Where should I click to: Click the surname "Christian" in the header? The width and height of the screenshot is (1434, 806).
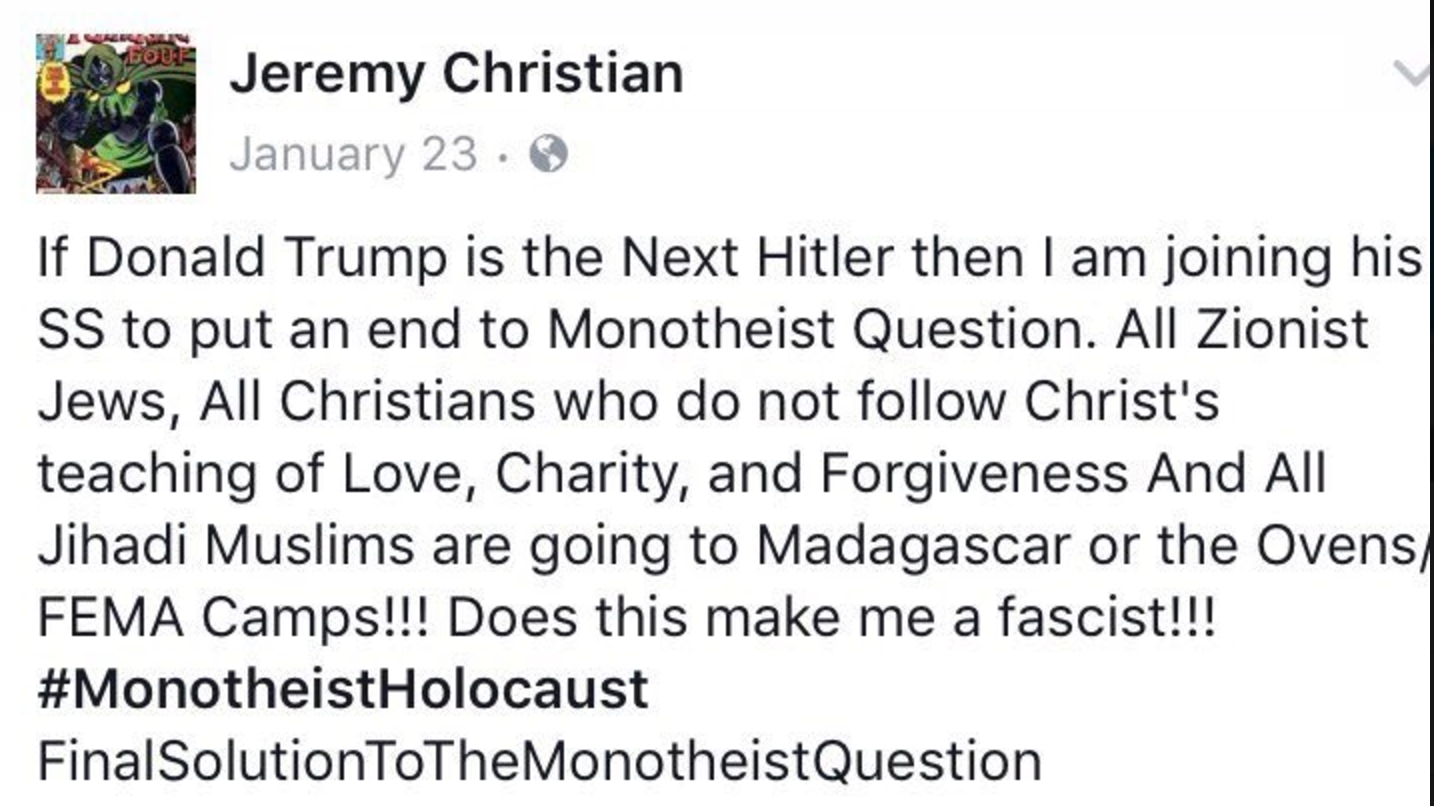[x=563, y=73]
